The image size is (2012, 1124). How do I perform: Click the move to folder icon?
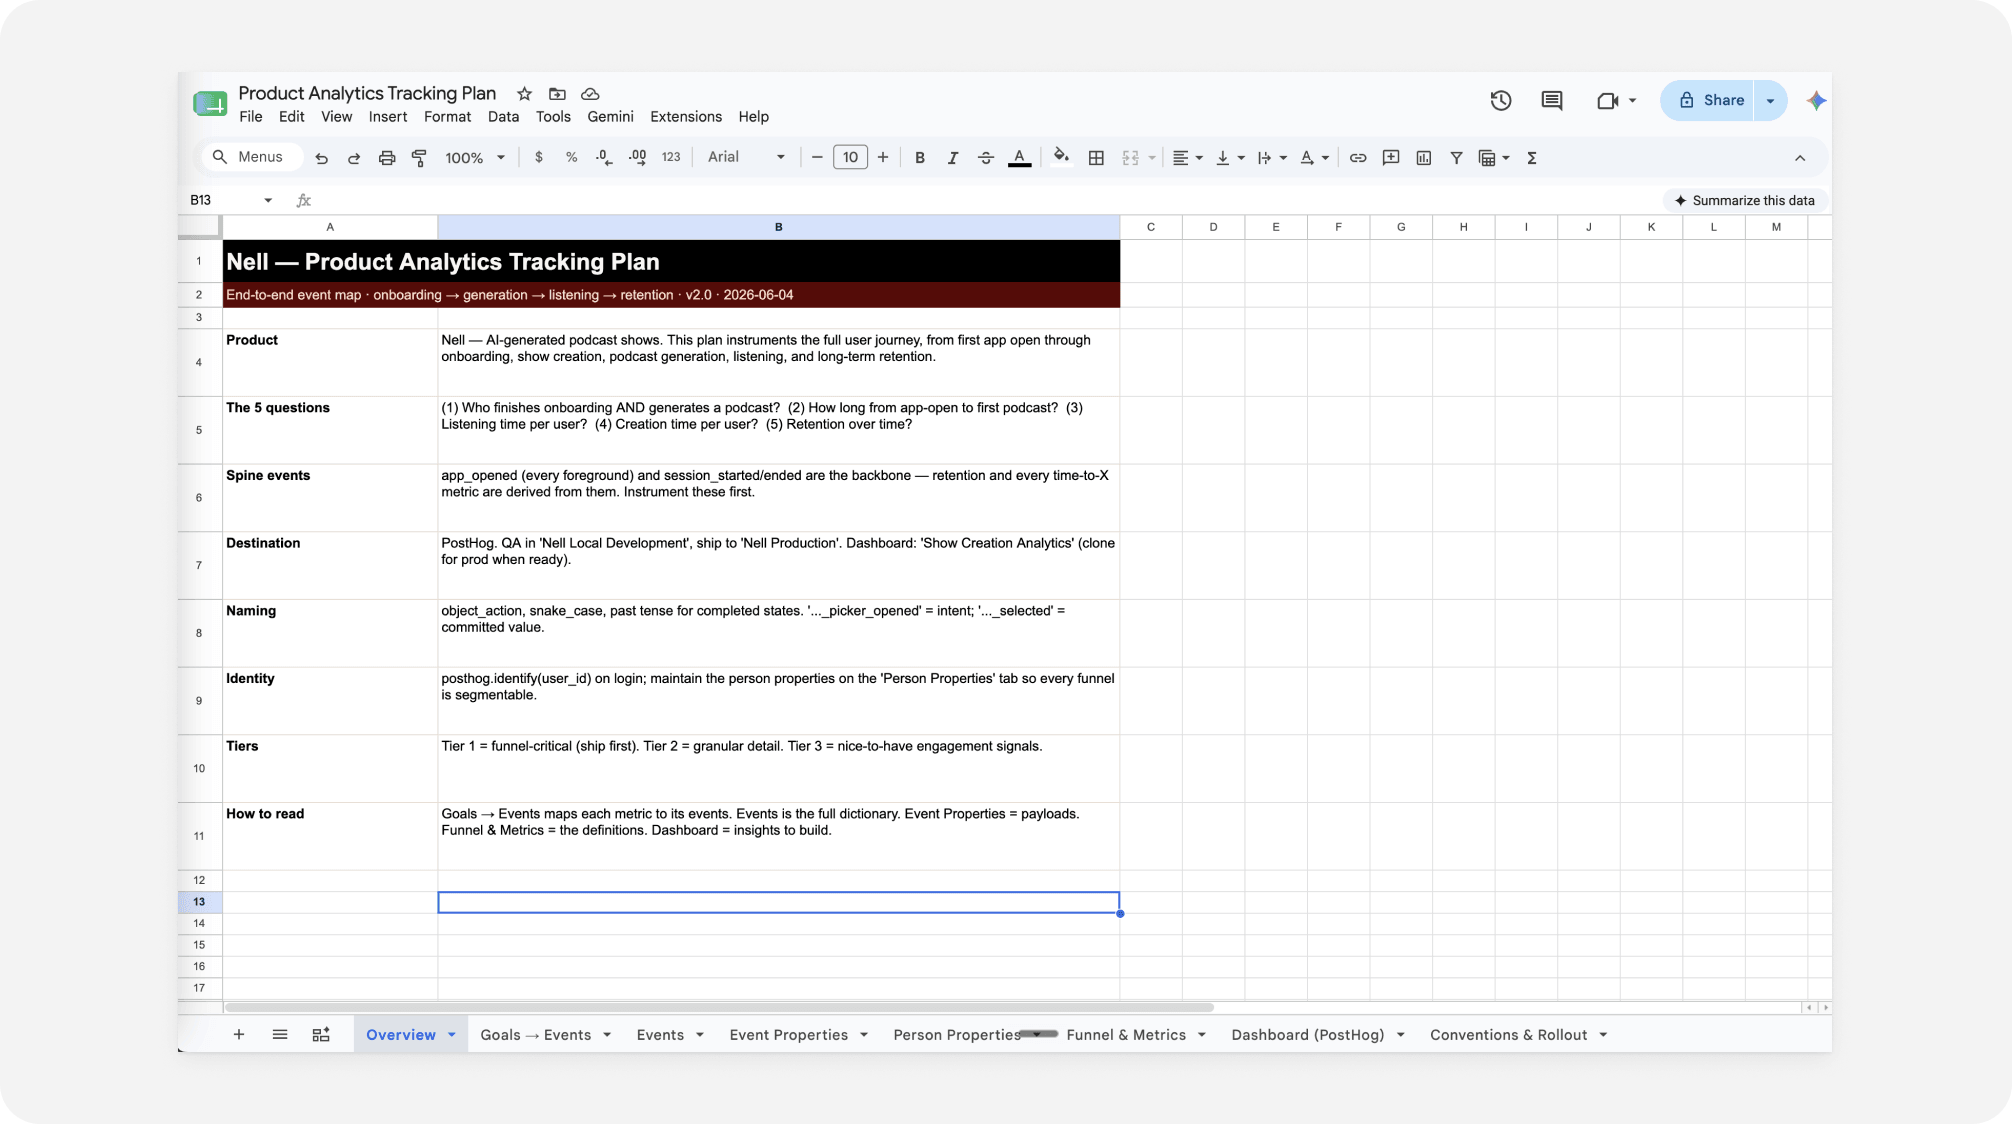[x=558, y=94]
